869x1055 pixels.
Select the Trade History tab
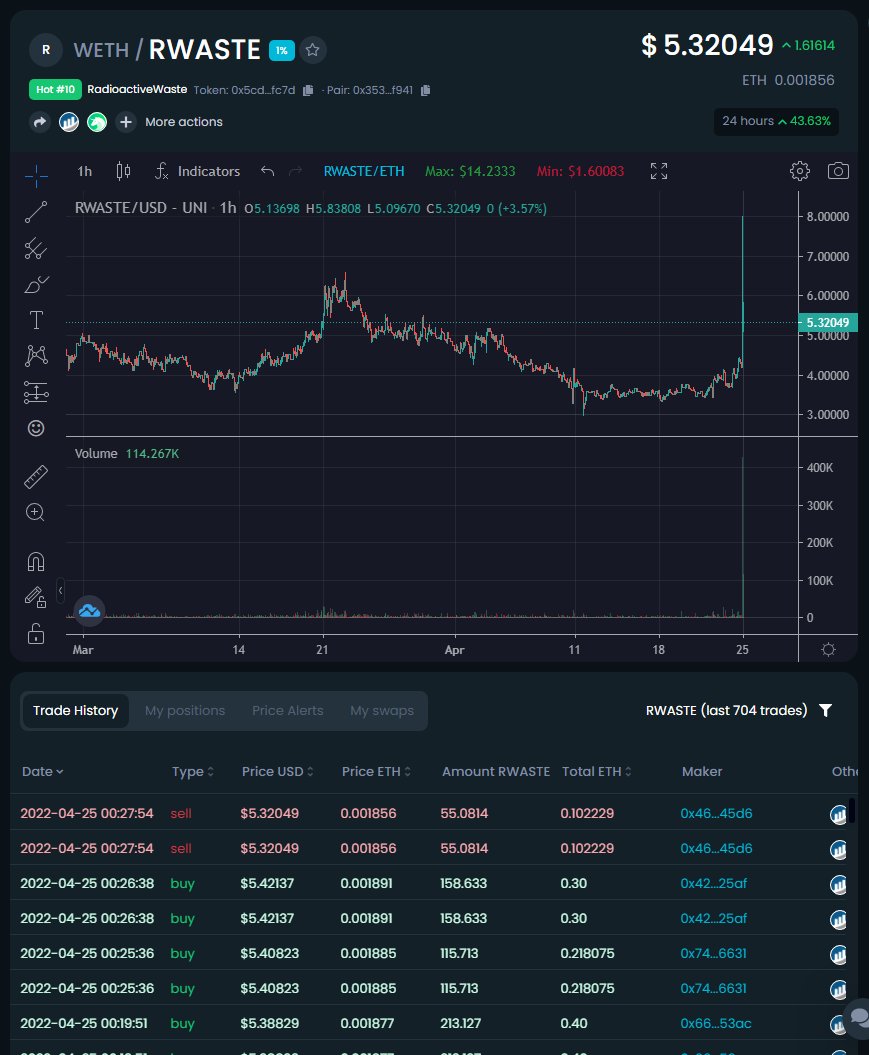75,711
